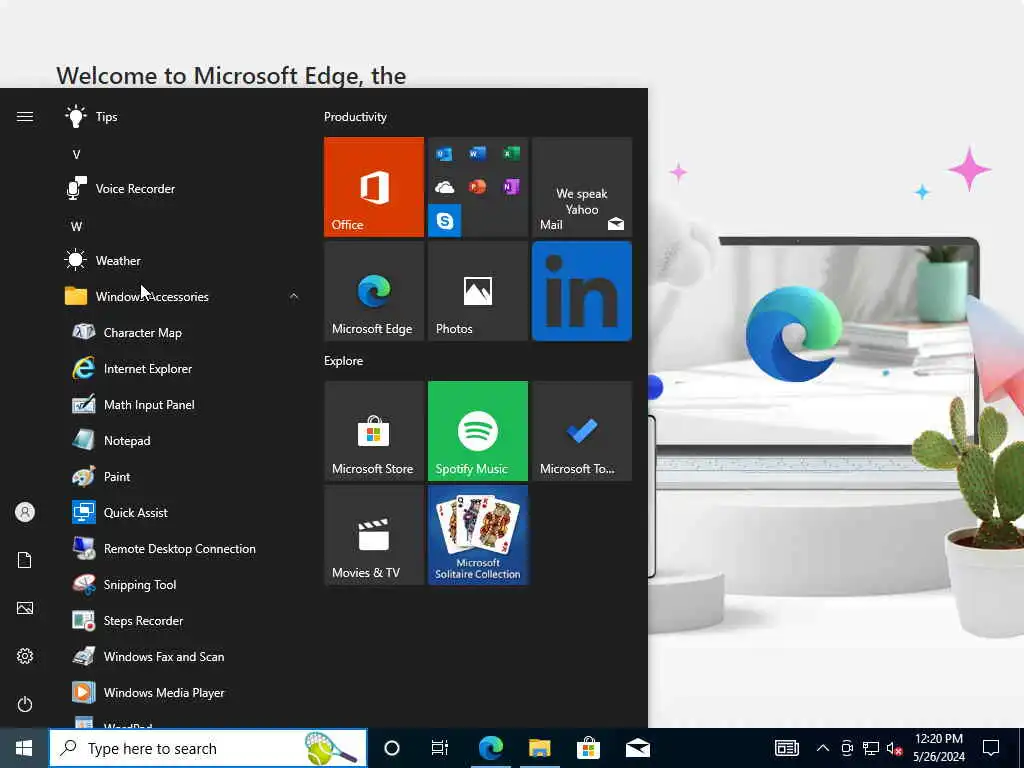Open Microsoft Store from taskbar
The width and height of the screenshot is (1024, 768).
tap(588, 748)
